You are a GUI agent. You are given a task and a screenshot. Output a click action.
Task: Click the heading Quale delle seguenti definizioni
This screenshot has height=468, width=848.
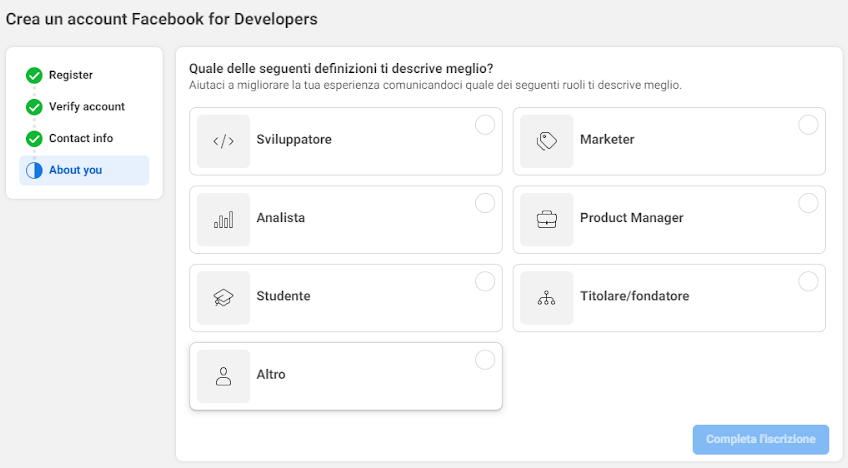pos(341,69)
